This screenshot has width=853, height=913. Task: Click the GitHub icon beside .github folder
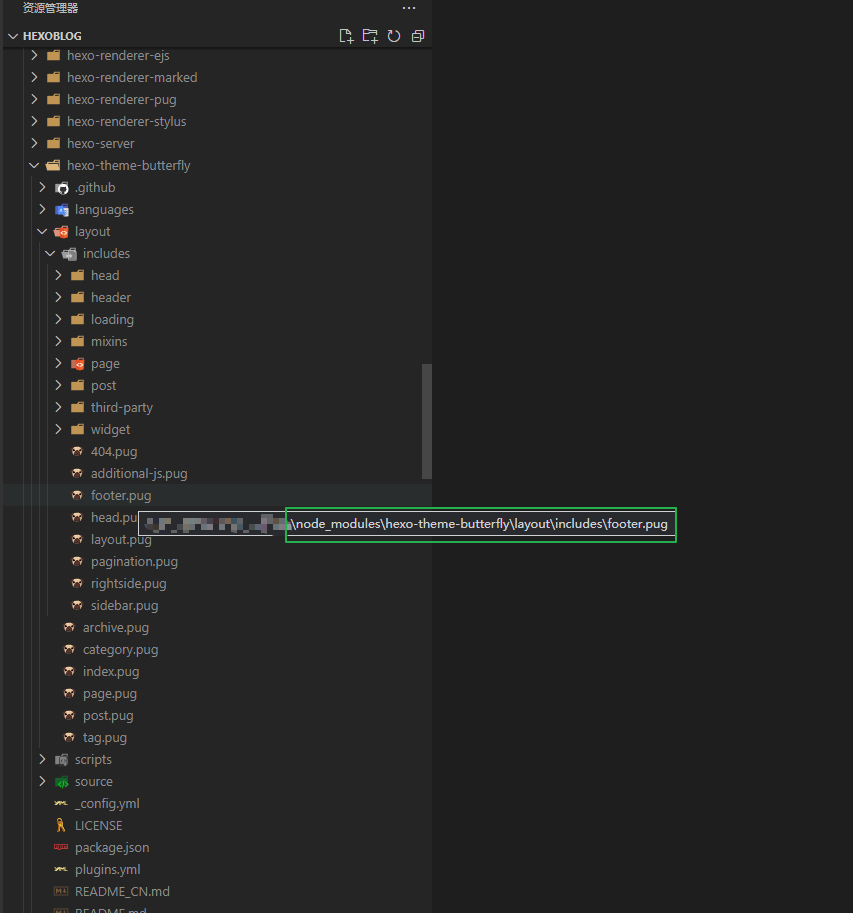coord(62,188)
